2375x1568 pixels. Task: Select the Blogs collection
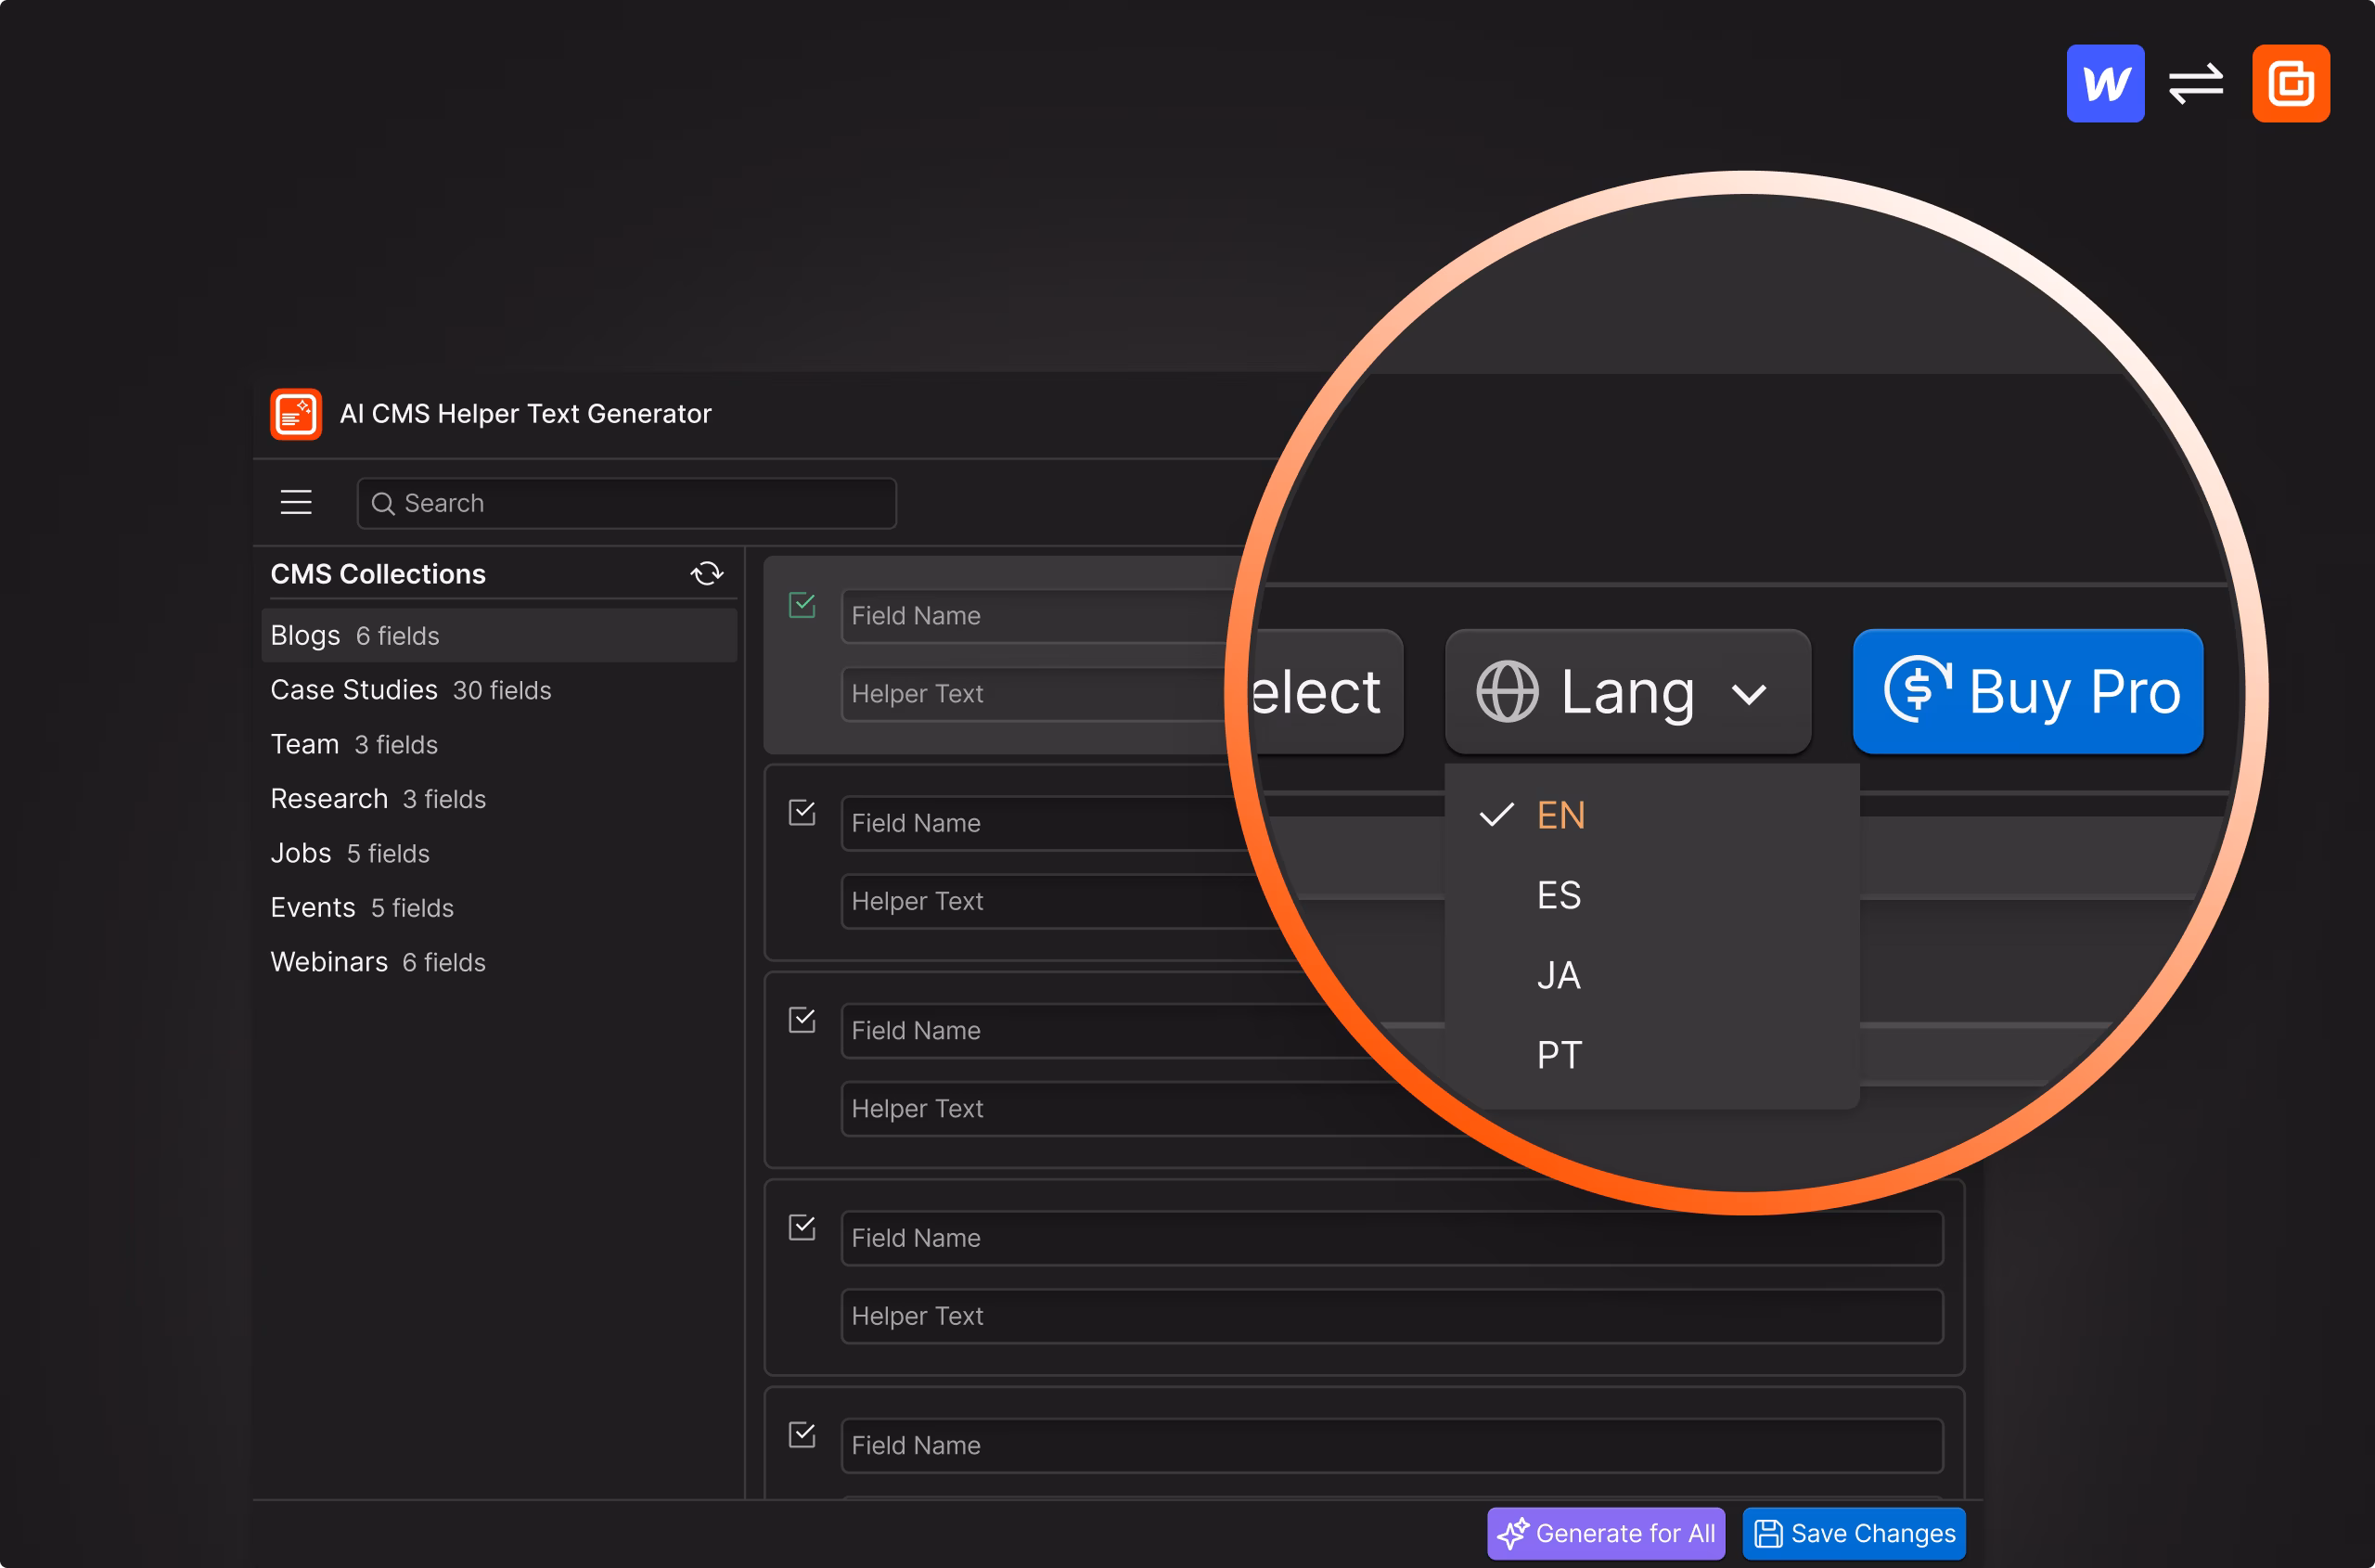499,636
